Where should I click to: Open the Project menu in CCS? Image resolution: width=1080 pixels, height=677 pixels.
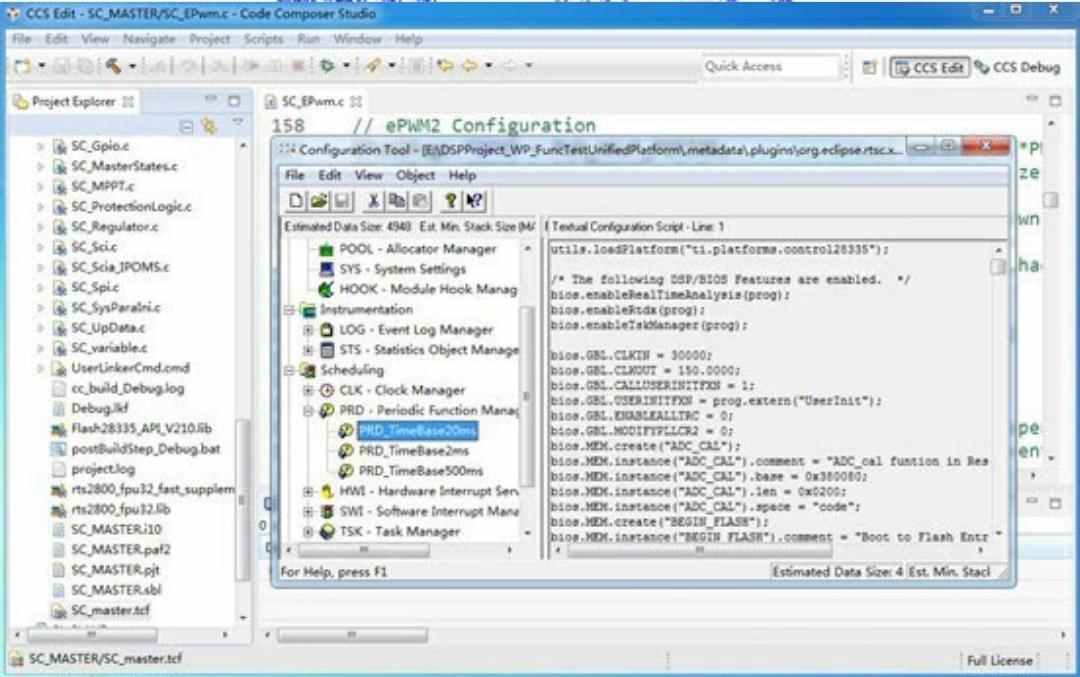tap(209, 39)
